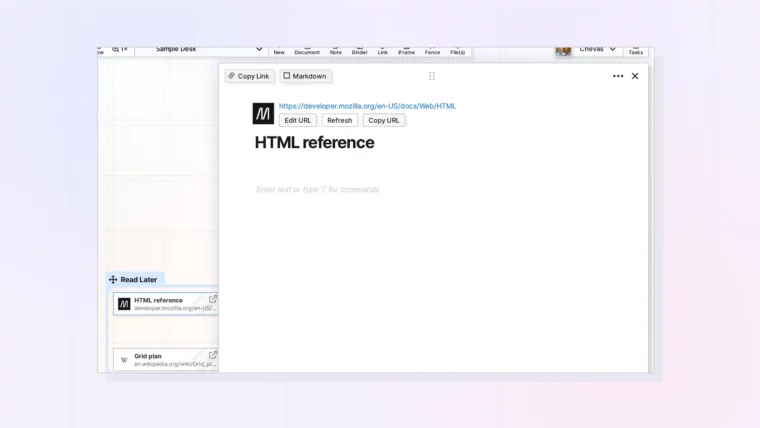Open the Tasks panel
Image resolution: width=760 pixels, height=428 pixels.
635,50
